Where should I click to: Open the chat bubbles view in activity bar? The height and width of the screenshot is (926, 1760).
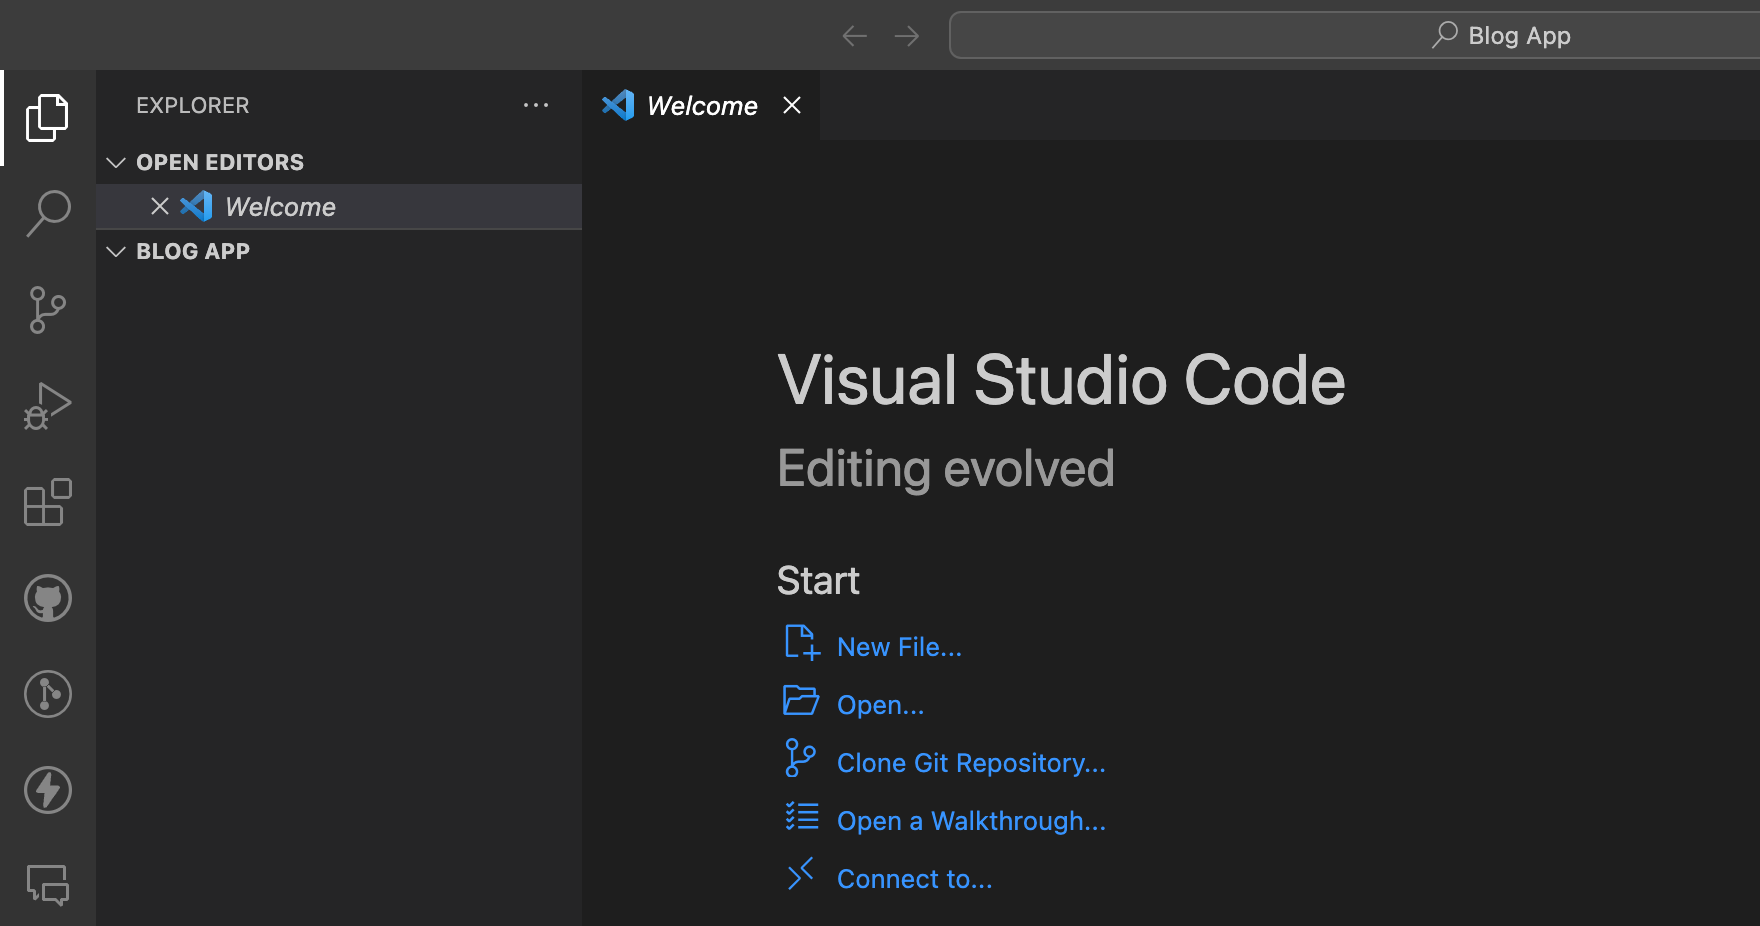pyautogui.click(x=48, y=885)
